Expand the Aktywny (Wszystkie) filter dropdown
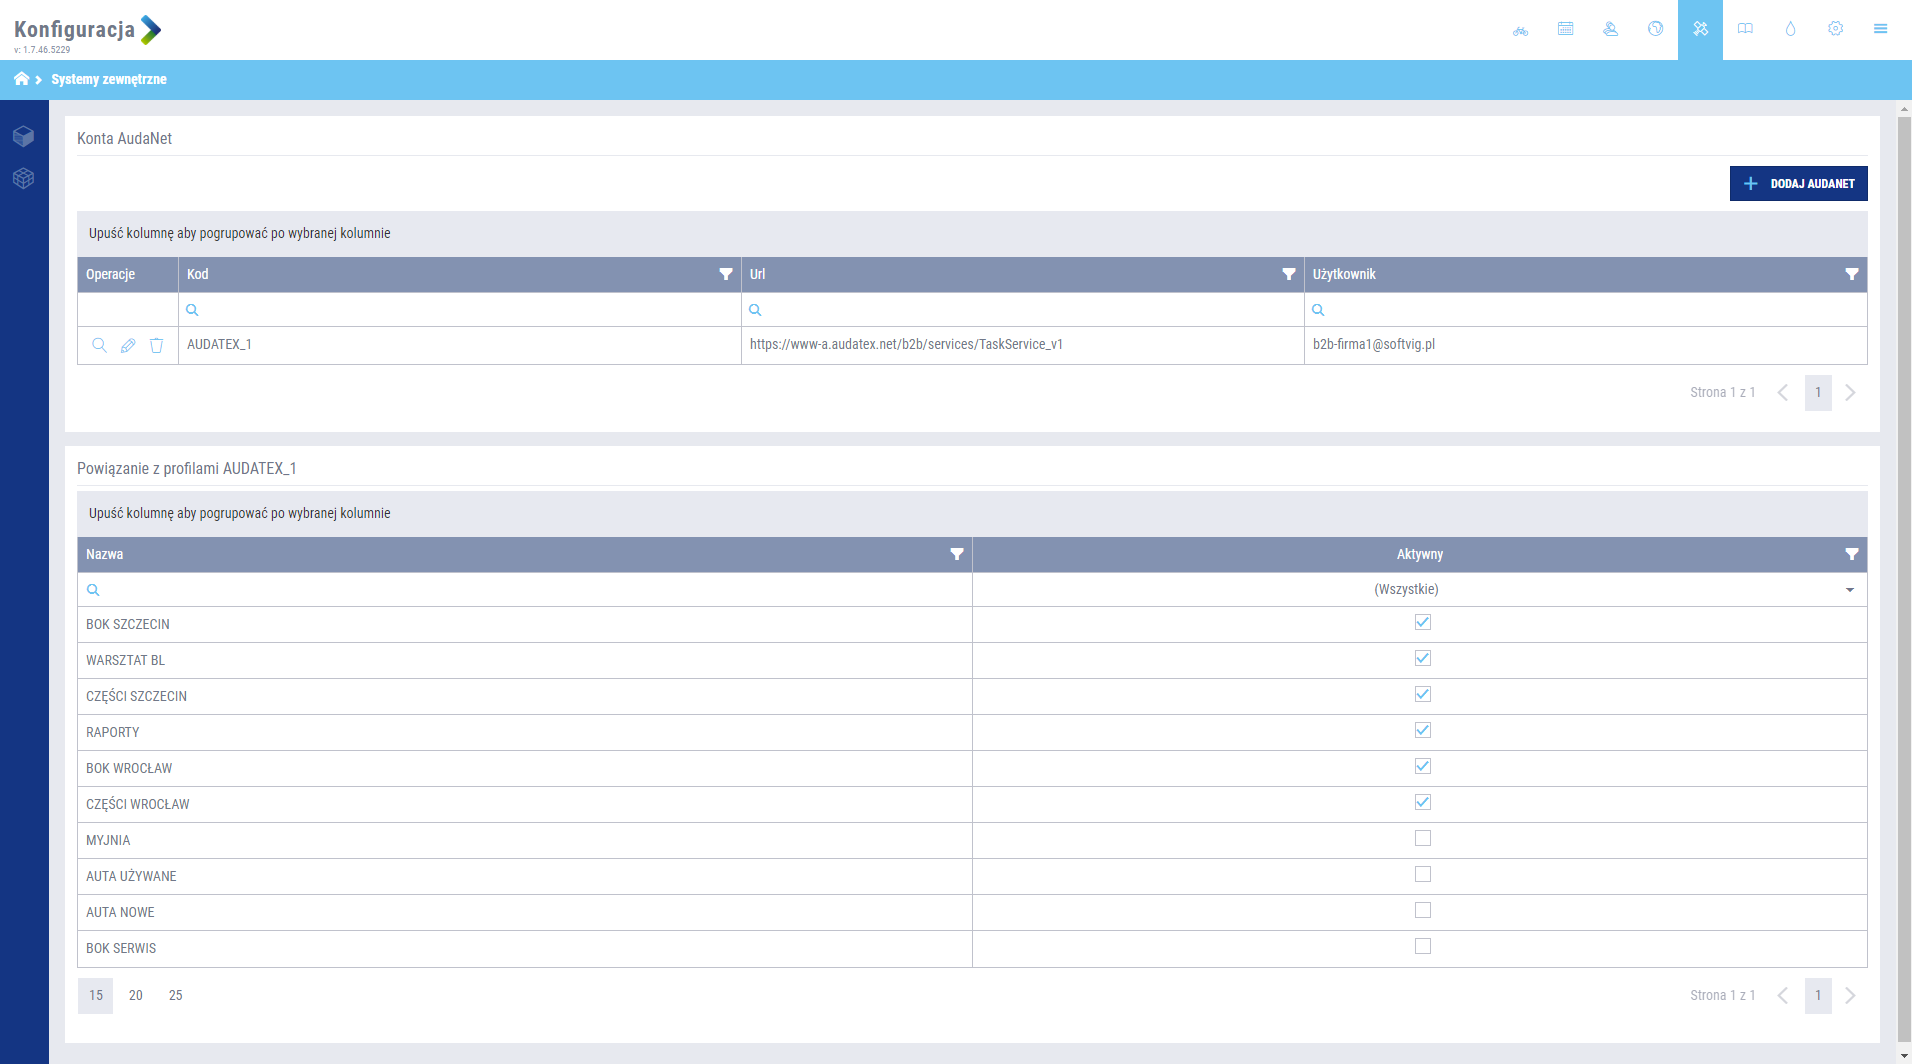The width and height of the screenshot is (1912, 1064). pos(1849,590)
